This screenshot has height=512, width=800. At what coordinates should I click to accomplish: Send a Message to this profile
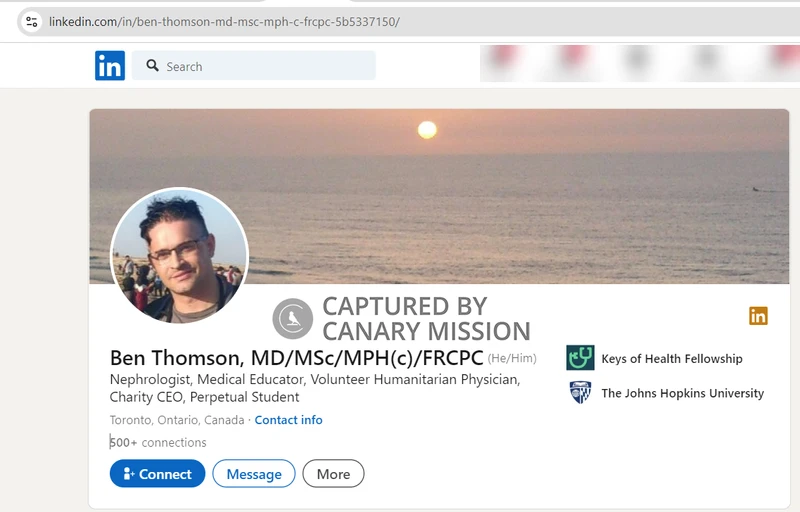(x=254, y=474)
